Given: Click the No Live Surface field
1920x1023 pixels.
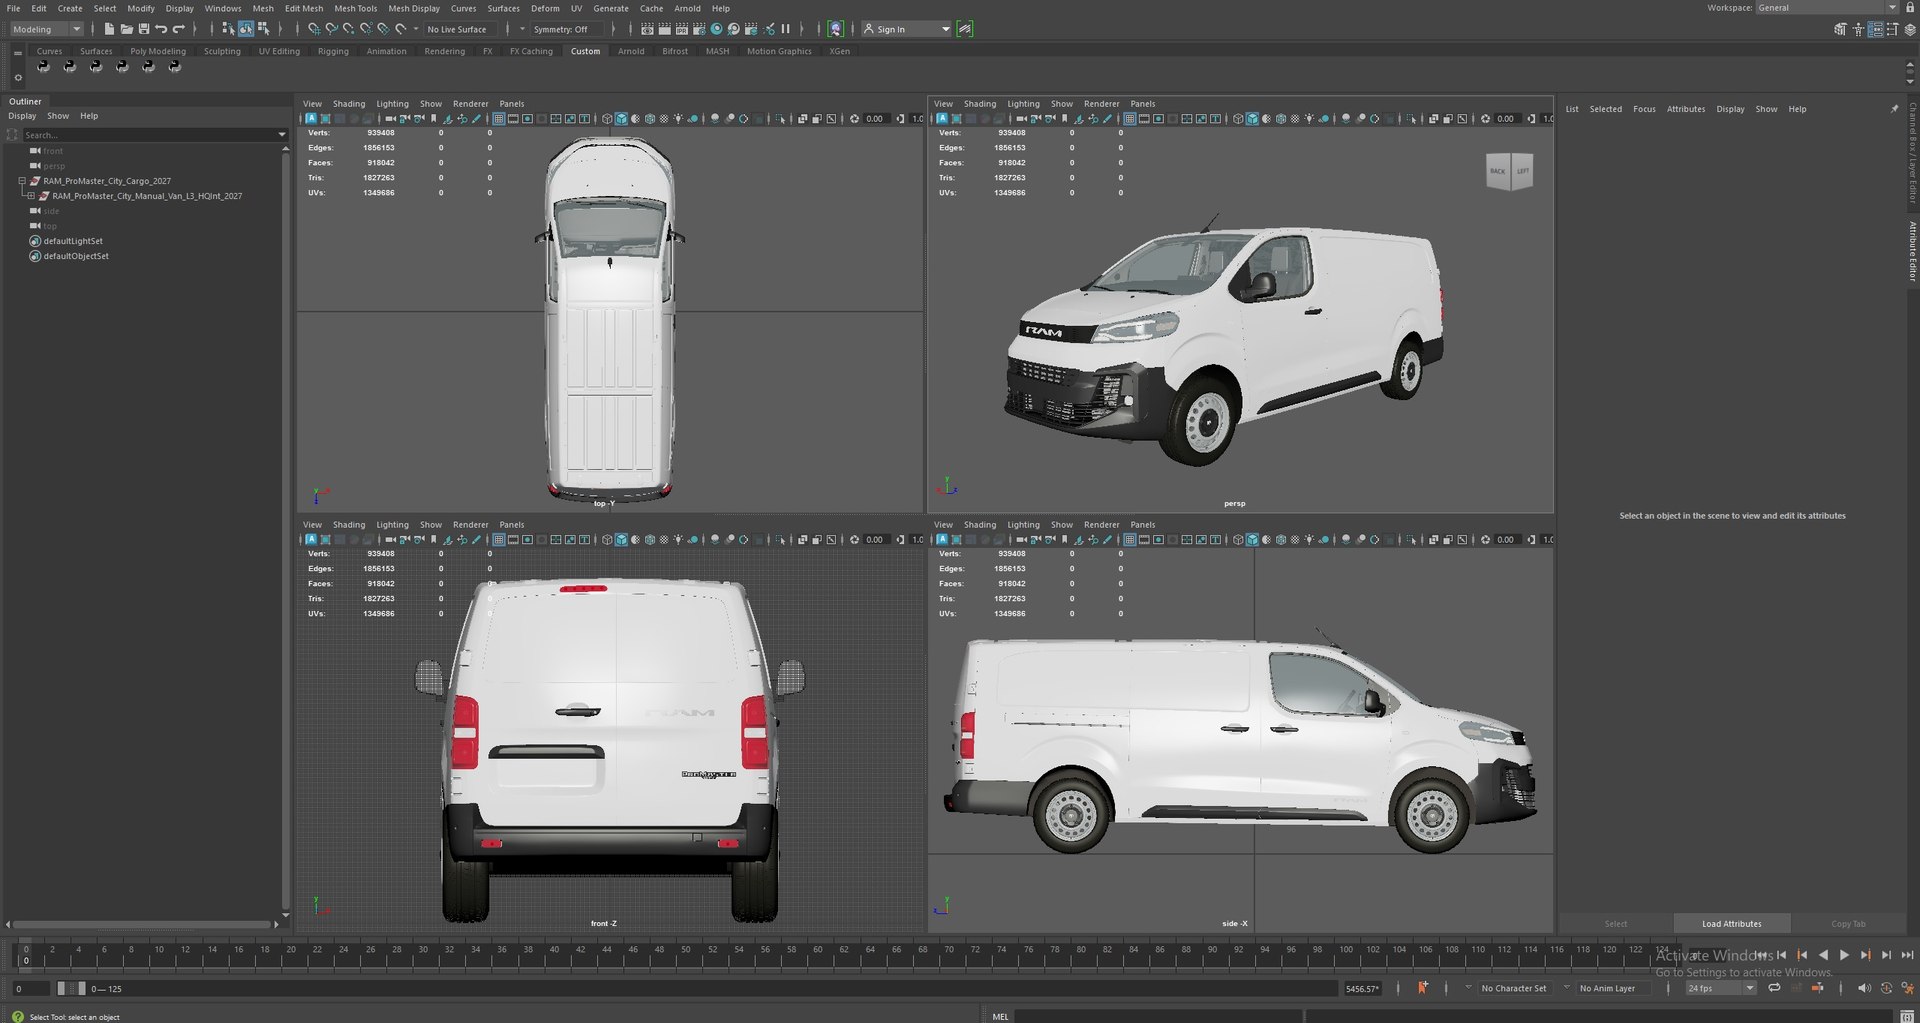Looking at the screenshot, I should pyautogui.click(x=462, y=29).
